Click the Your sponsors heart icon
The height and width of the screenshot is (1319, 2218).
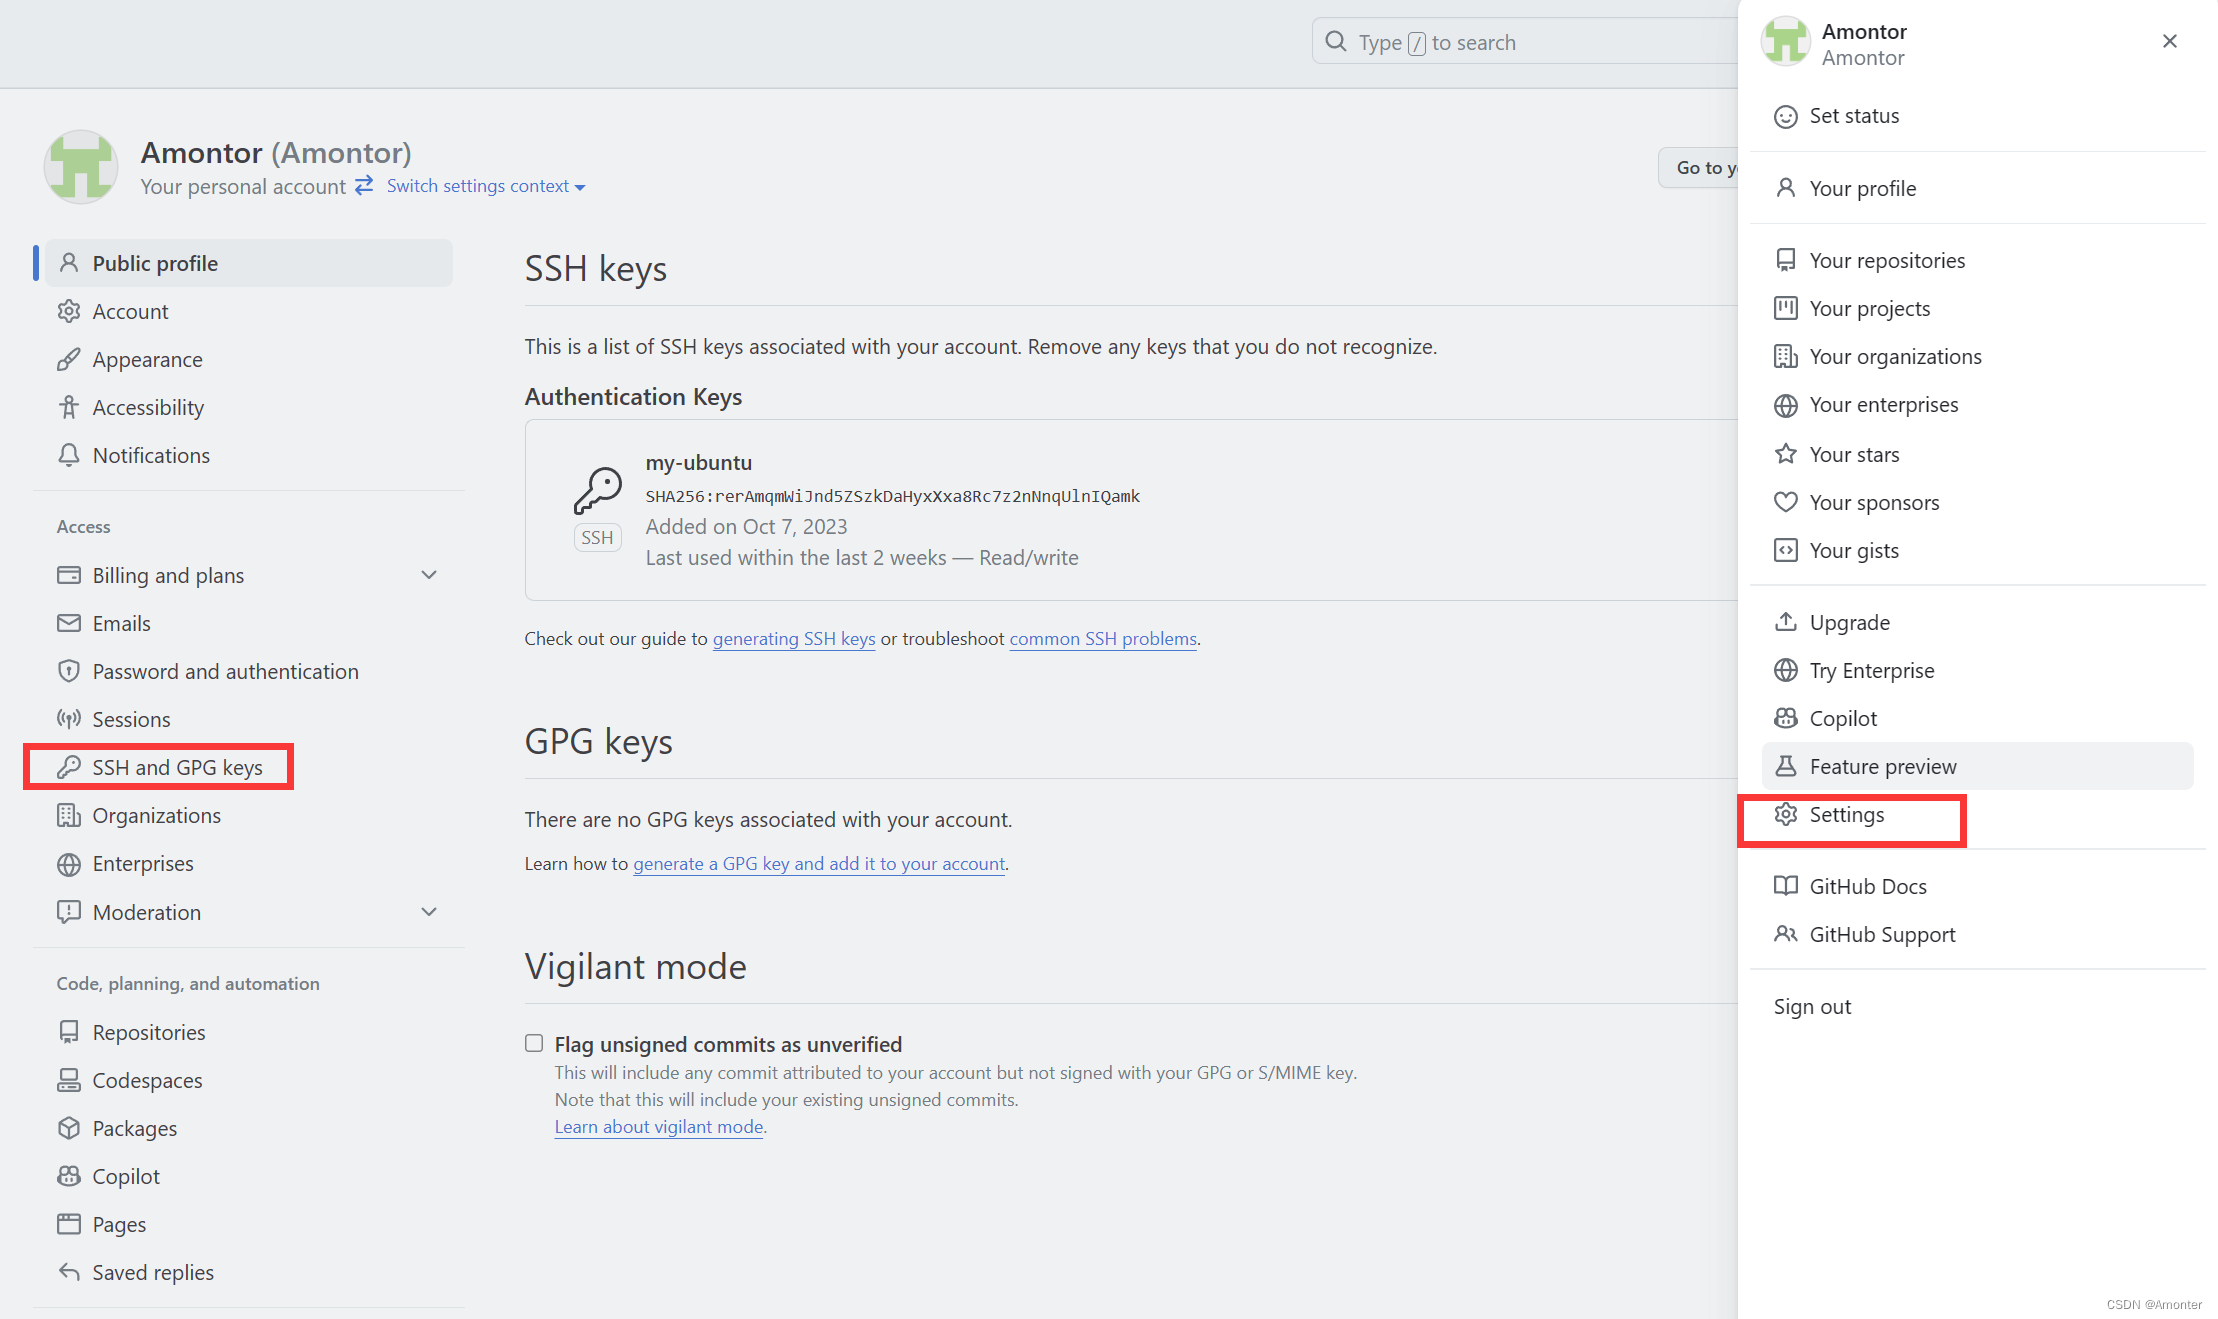click(x=1786, y=502)
